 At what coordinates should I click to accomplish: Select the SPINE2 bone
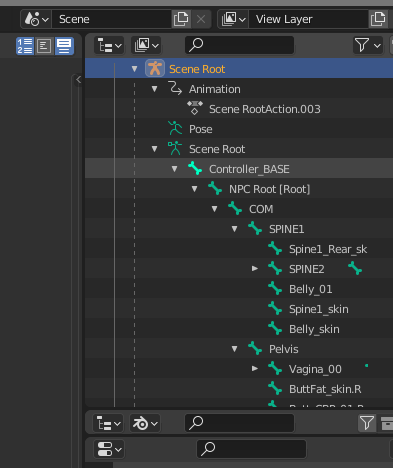coord(307,269)
